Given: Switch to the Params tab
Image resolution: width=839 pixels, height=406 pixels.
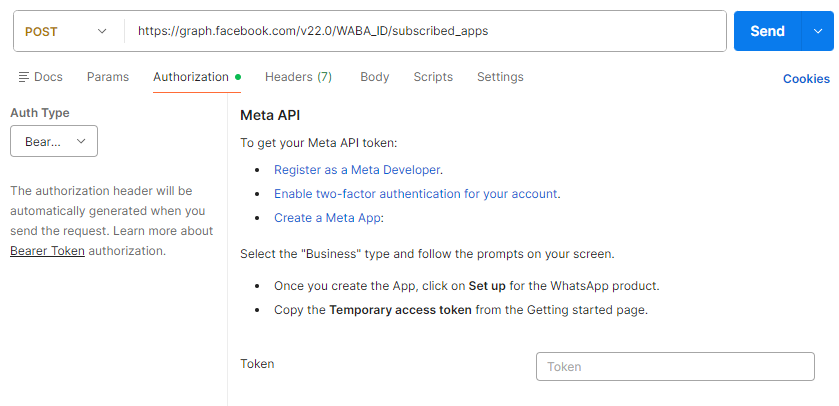Looking at the screenshot, I should pyautogui.click(x=108, y=77).
